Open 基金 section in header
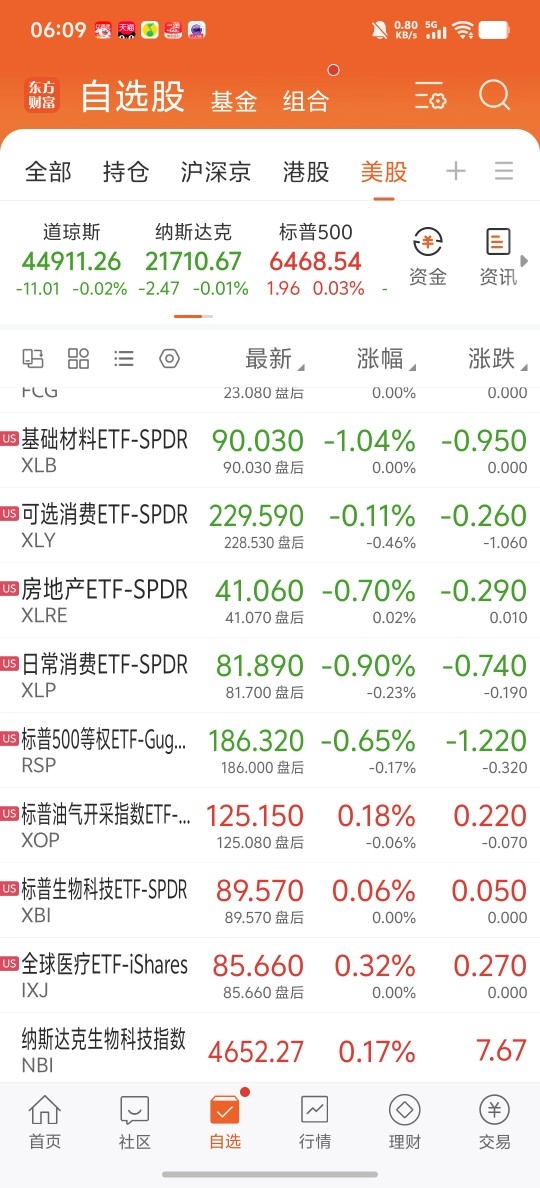Screen dimensions: 540x1188 234,101
